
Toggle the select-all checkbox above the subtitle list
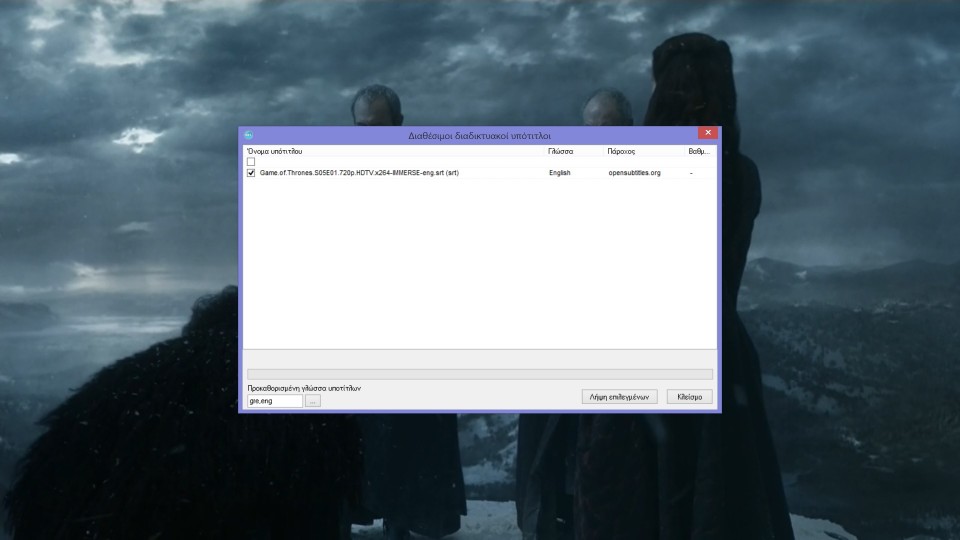(251, 161)
